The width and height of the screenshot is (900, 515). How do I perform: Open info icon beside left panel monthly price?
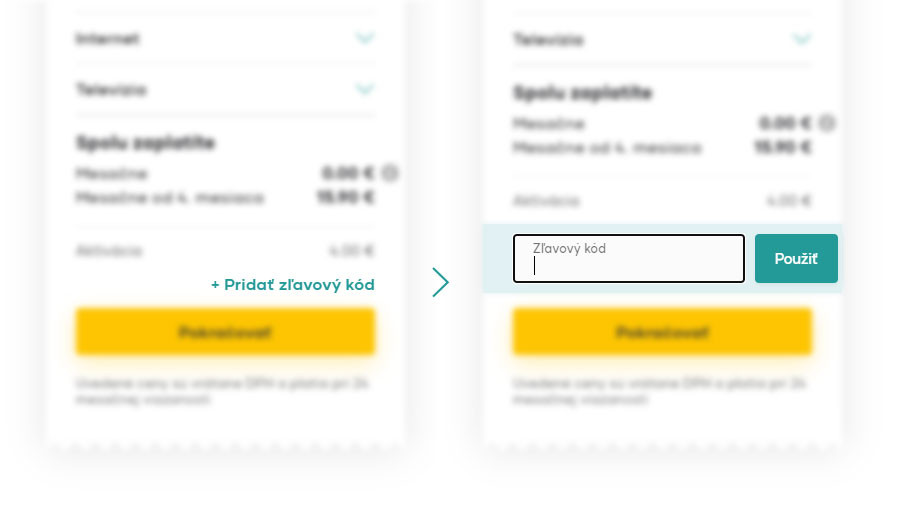tap(390, 173)
